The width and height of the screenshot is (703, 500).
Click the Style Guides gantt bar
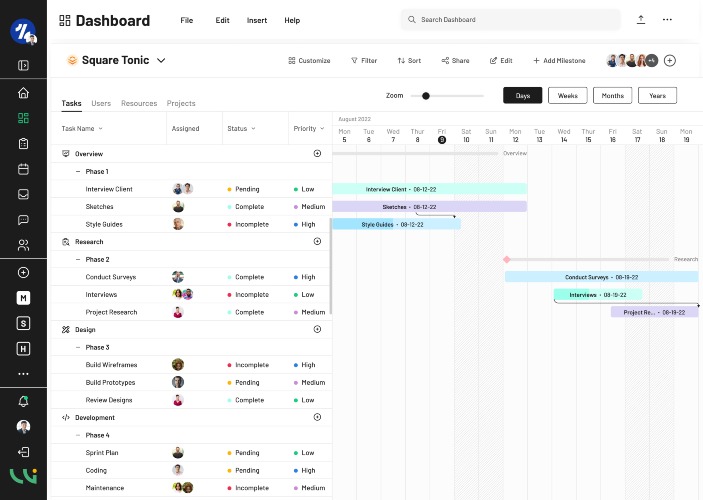pos(396,224)
